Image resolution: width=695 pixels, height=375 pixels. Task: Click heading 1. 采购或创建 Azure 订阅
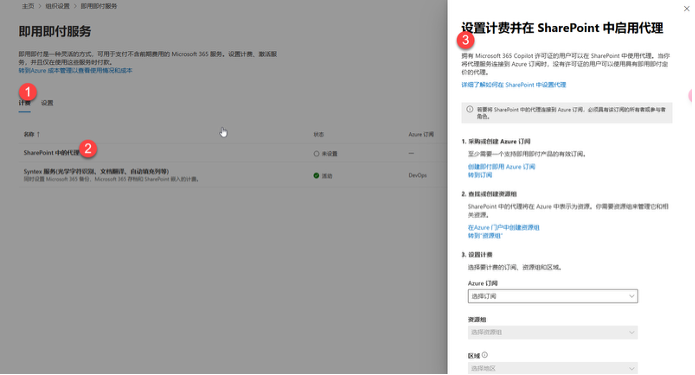point(496,141)
